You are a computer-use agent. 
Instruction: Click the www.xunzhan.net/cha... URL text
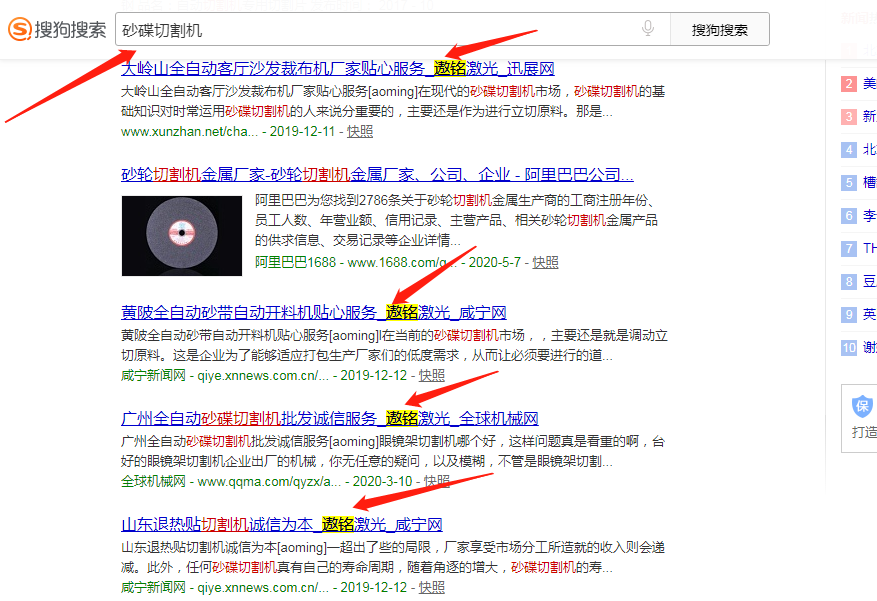(x=190, y=131)
